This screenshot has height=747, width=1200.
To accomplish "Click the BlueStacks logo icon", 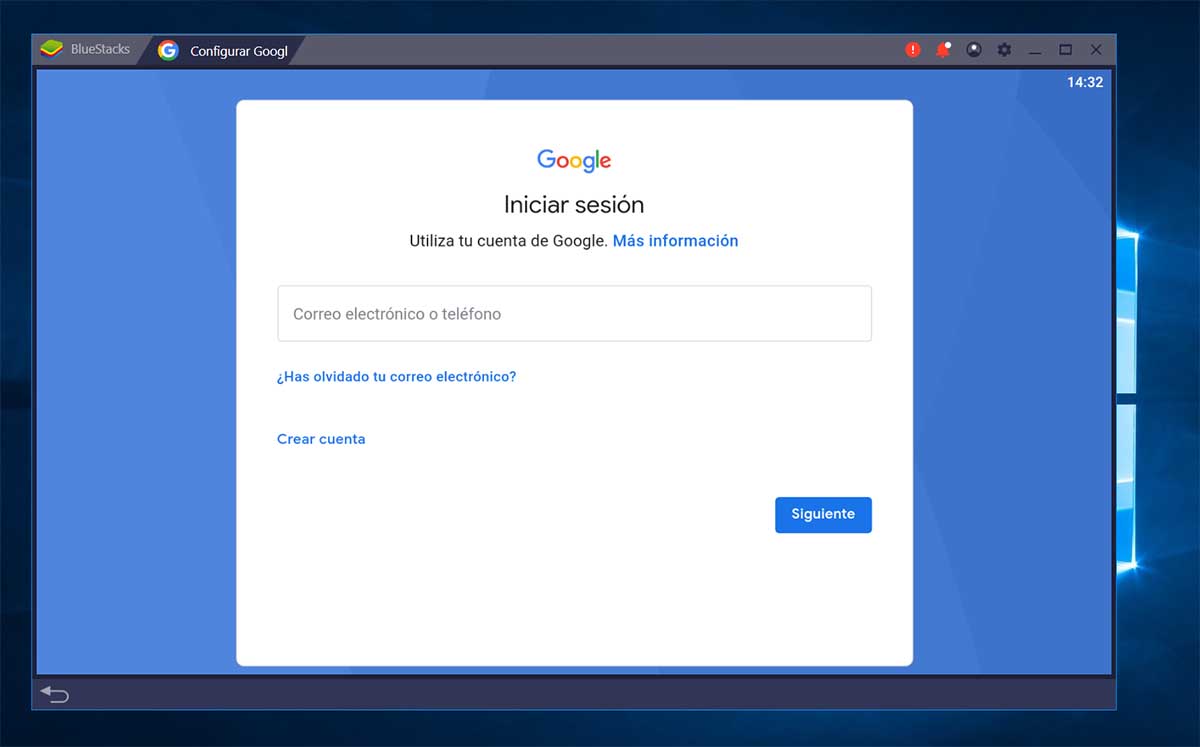I will (51, 49).
